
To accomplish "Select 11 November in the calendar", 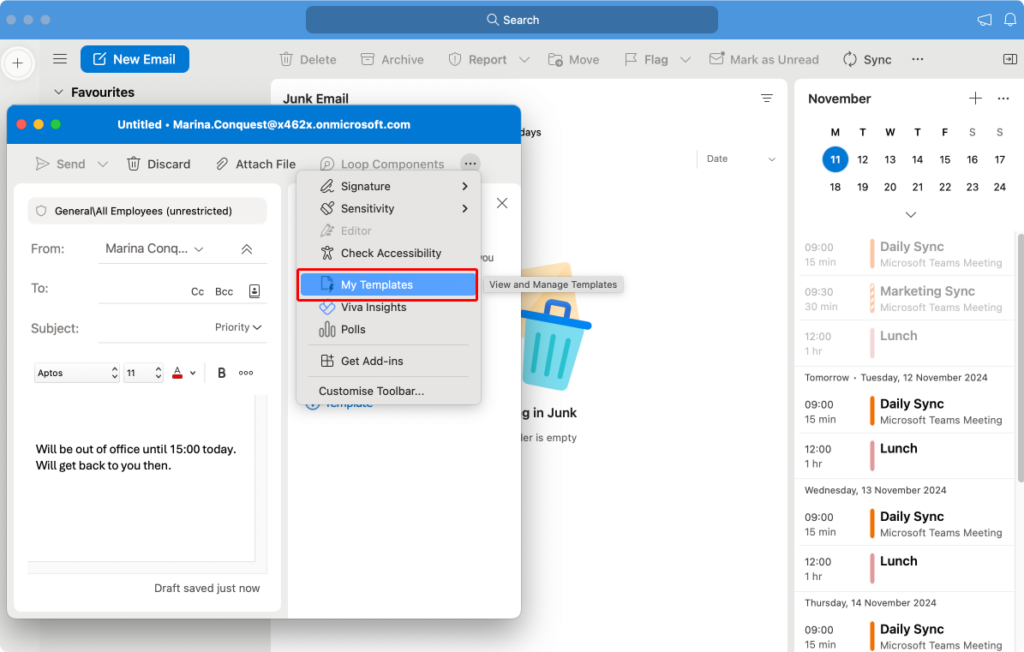I will [835, 159].
